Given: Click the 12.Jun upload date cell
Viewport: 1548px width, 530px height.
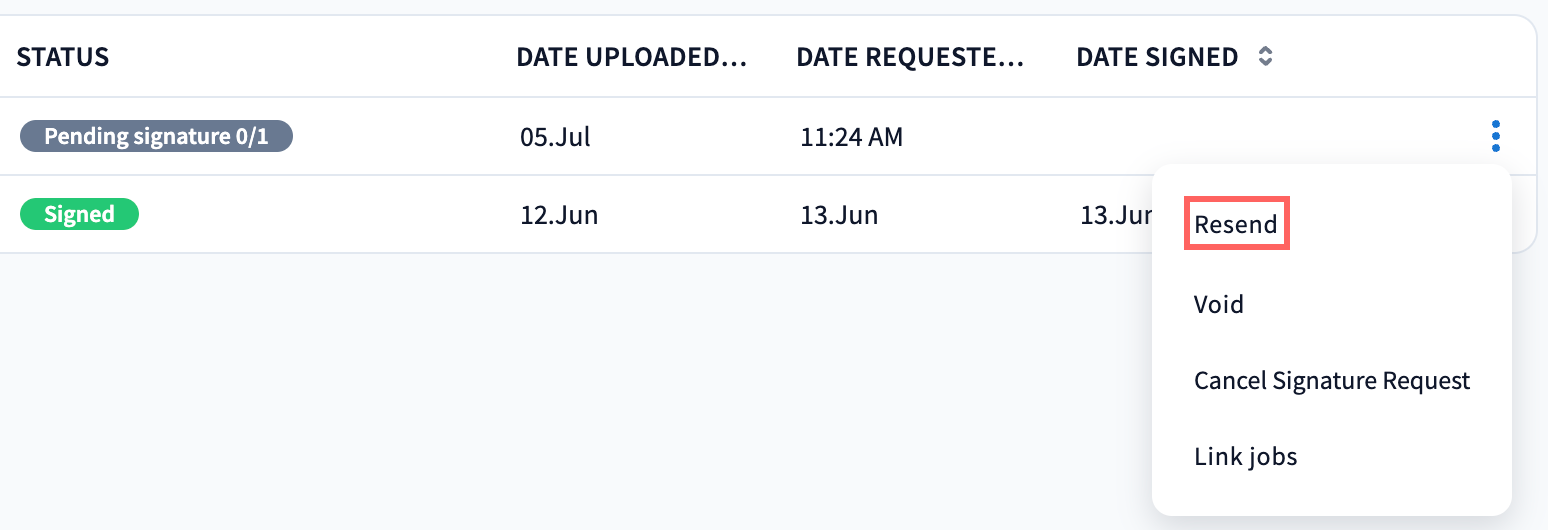Looking at the screenshot, I should [559, 215].
